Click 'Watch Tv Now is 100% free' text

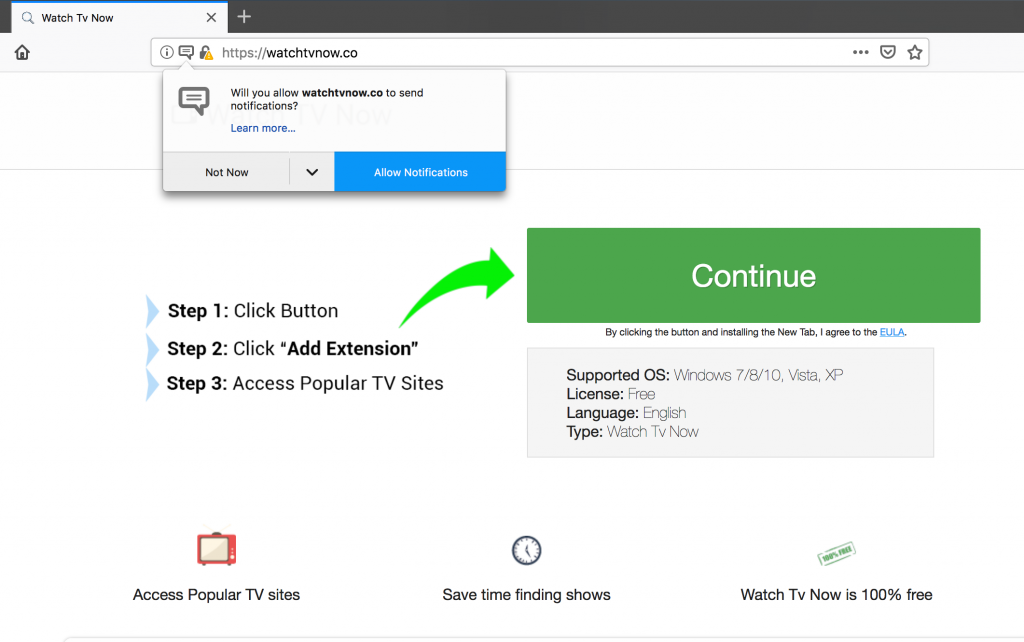(837, 595)
